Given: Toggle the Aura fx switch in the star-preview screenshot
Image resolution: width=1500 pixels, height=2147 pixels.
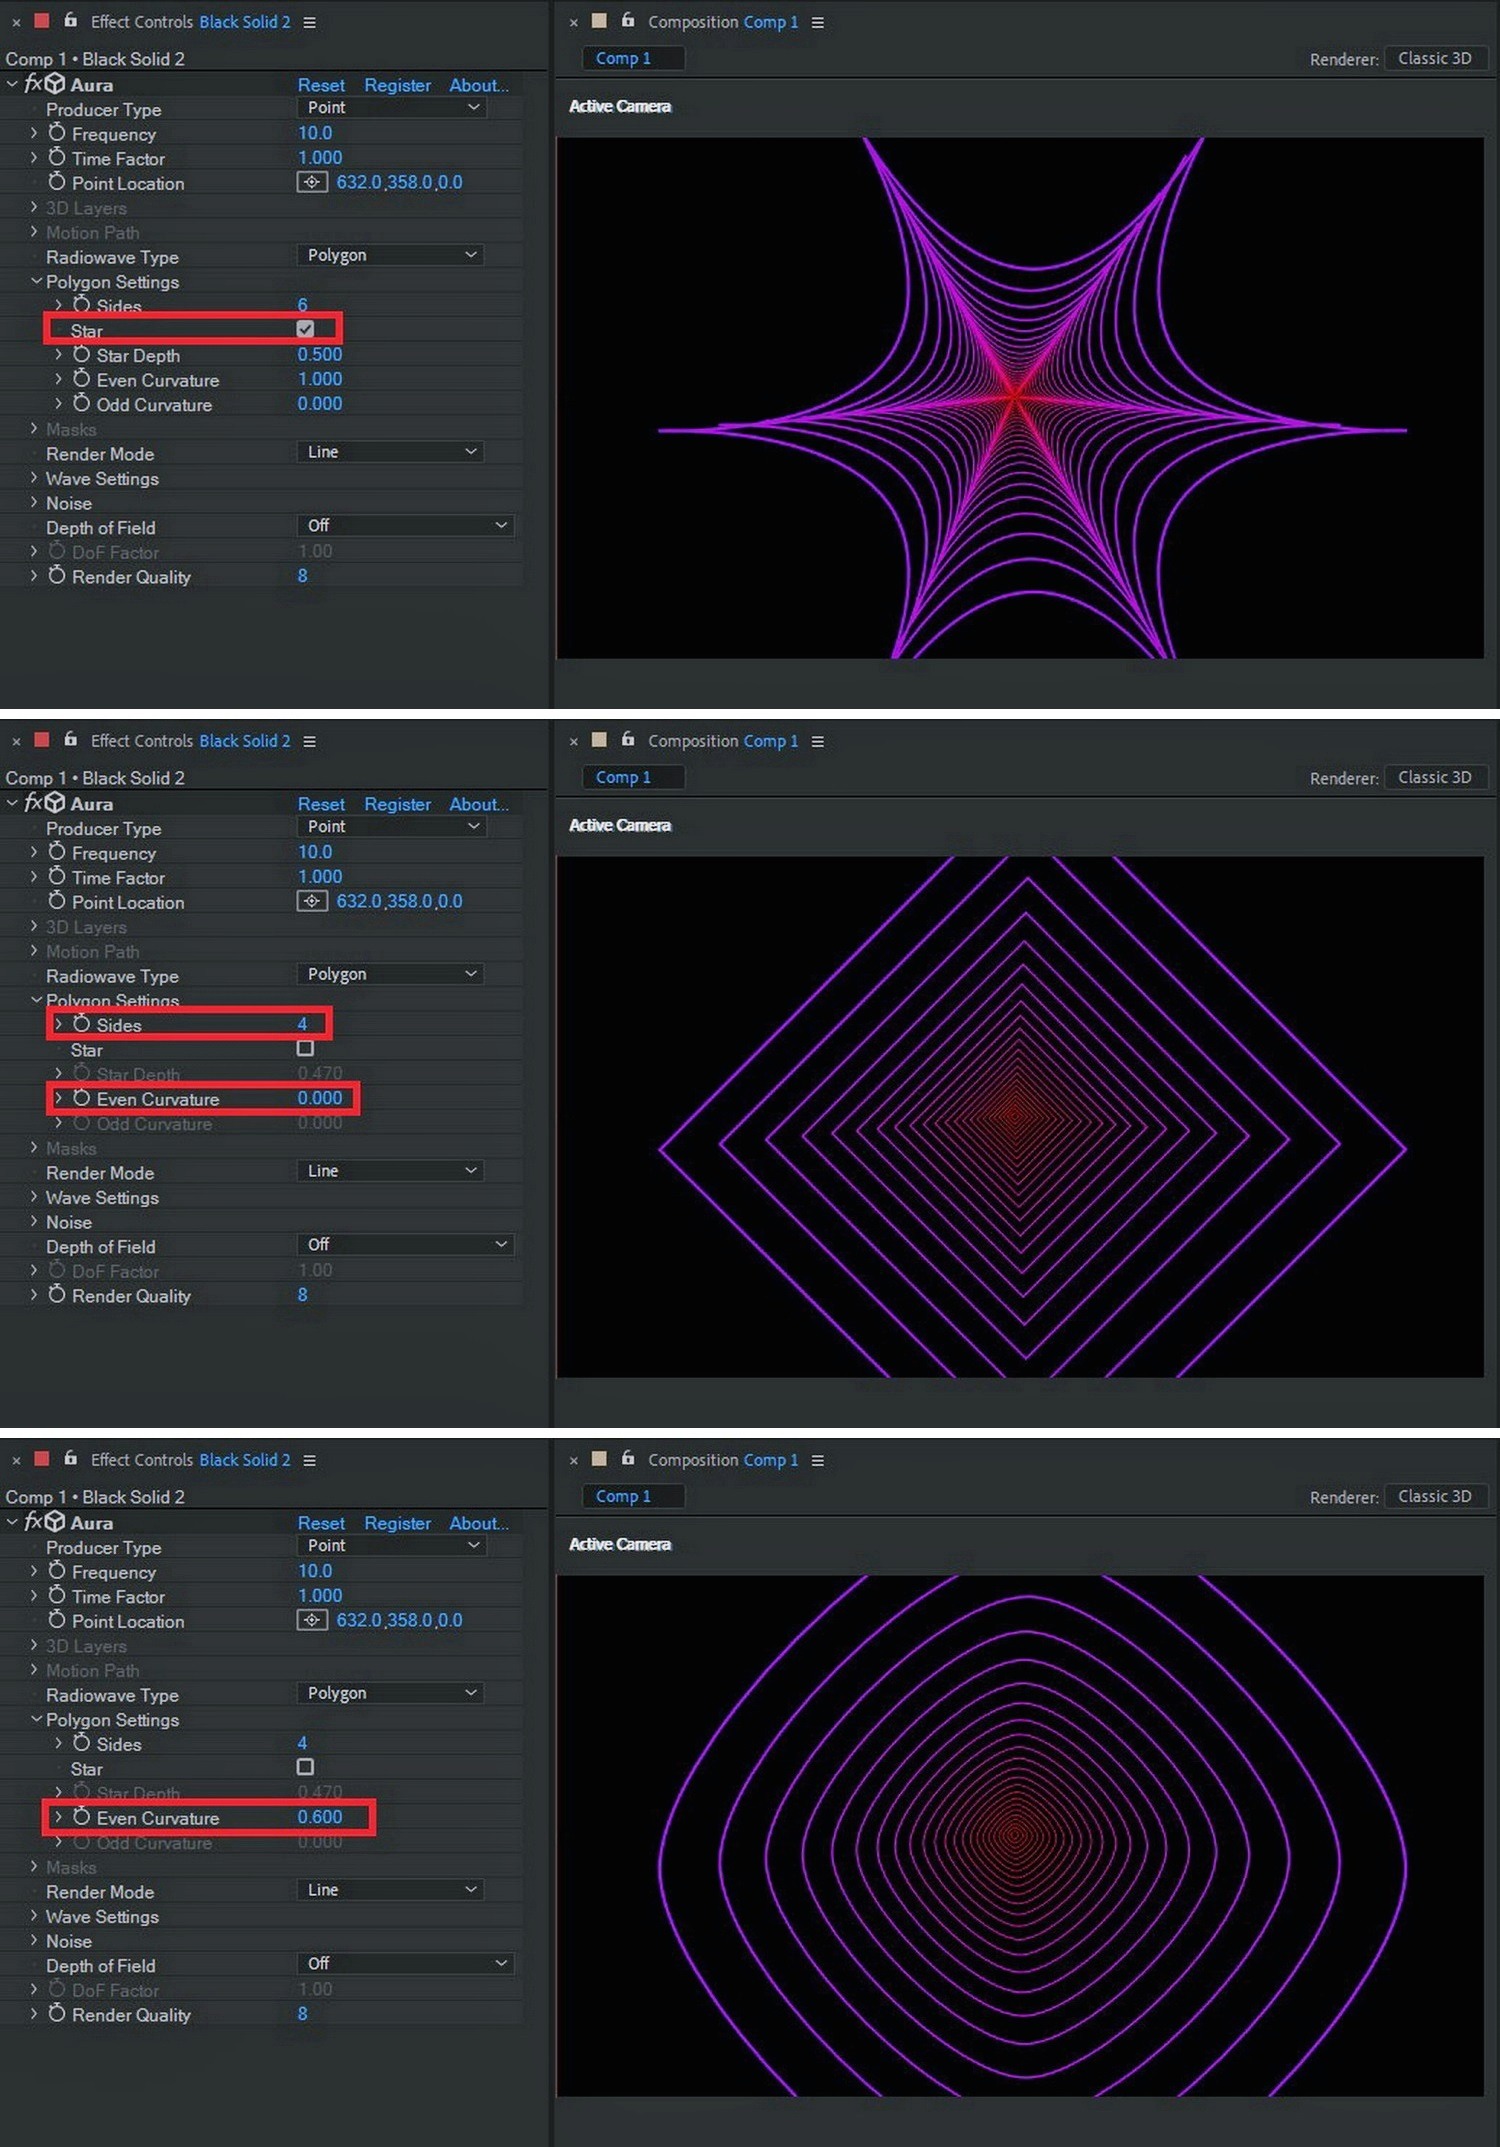Looking at the screenshot, I should coord(33,84).
